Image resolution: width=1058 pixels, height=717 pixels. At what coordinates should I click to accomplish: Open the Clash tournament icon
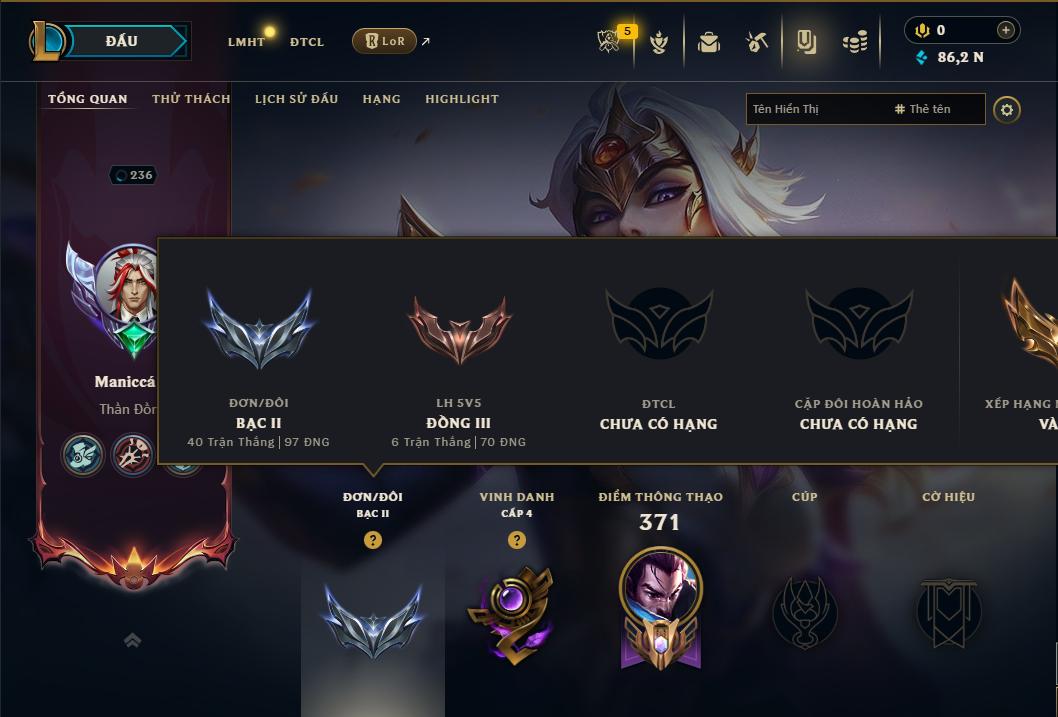(659, 42)
